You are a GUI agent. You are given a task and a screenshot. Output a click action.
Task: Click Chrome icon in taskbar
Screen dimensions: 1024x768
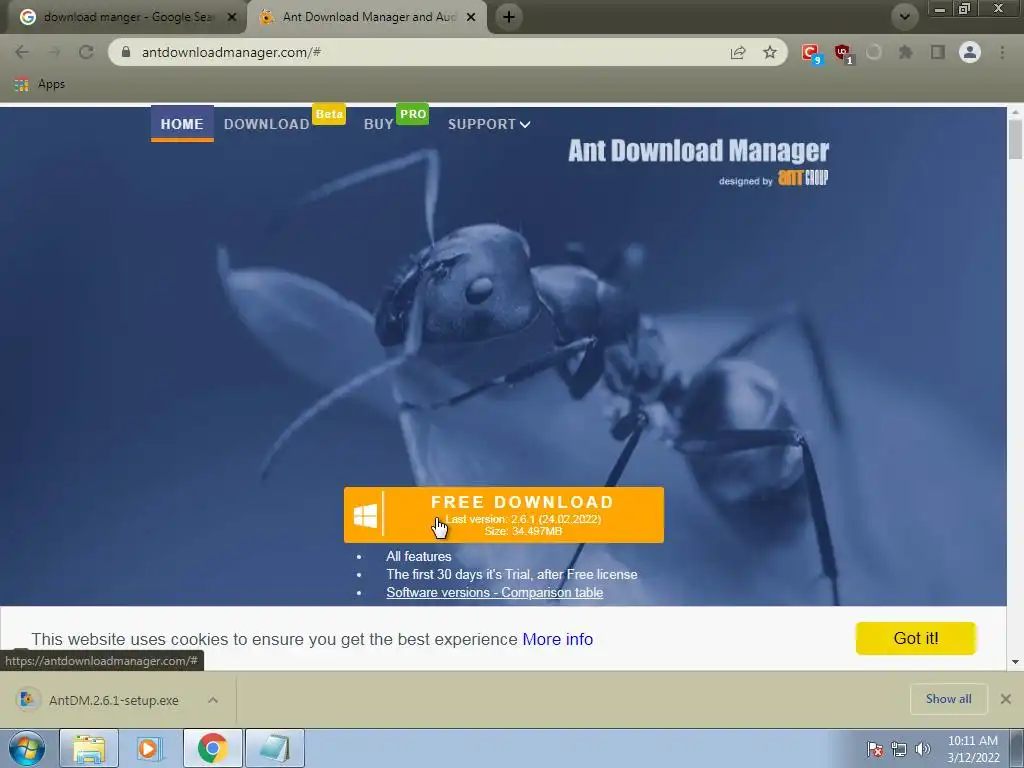point(212,748)
